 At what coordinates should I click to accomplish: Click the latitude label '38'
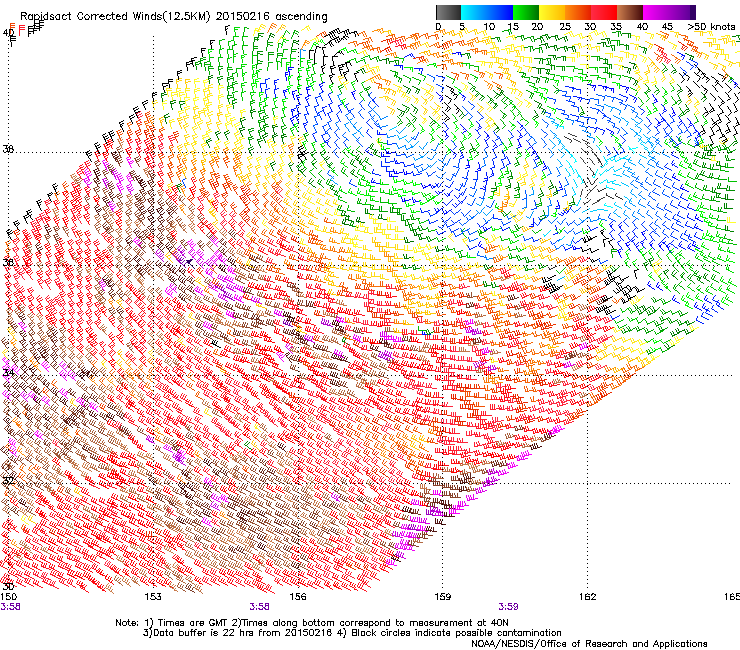8,150
